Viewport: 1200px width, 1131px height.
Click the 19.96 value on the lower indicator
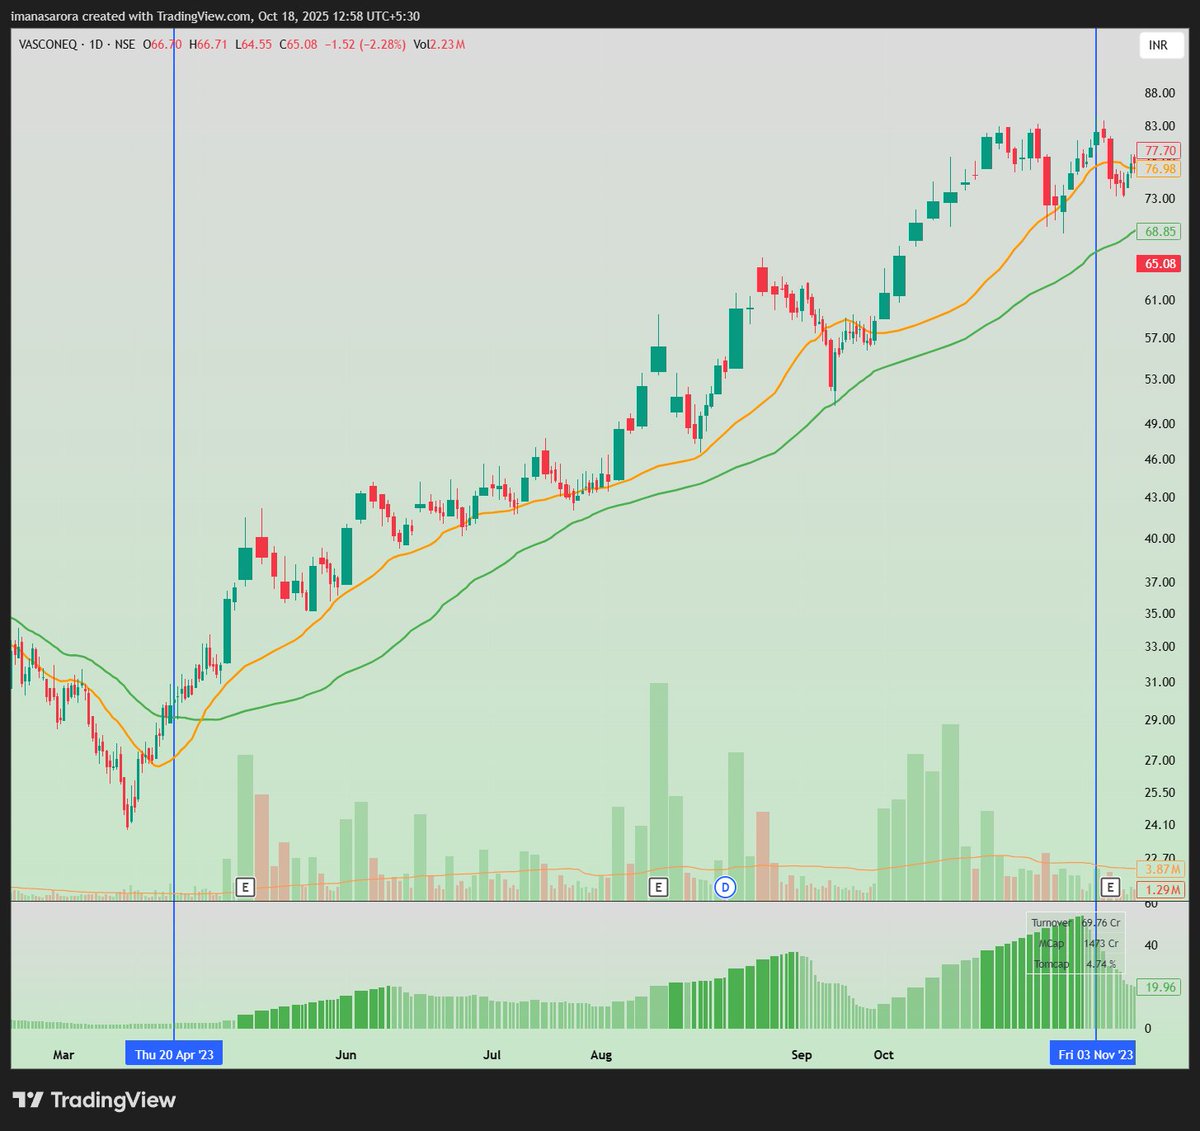point(1156,987)
